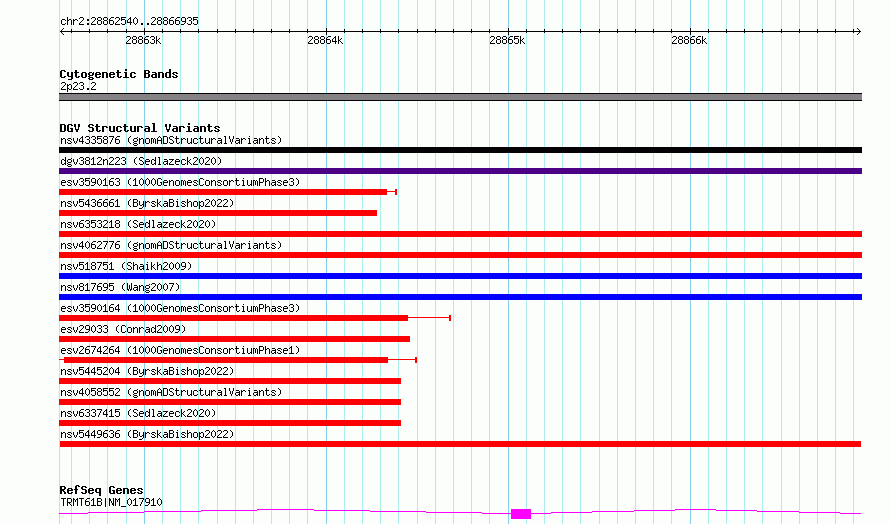
Task: Click the 2p23.2 cytogenetic band label
Action: pyautogui.click(x=78, y=86)
